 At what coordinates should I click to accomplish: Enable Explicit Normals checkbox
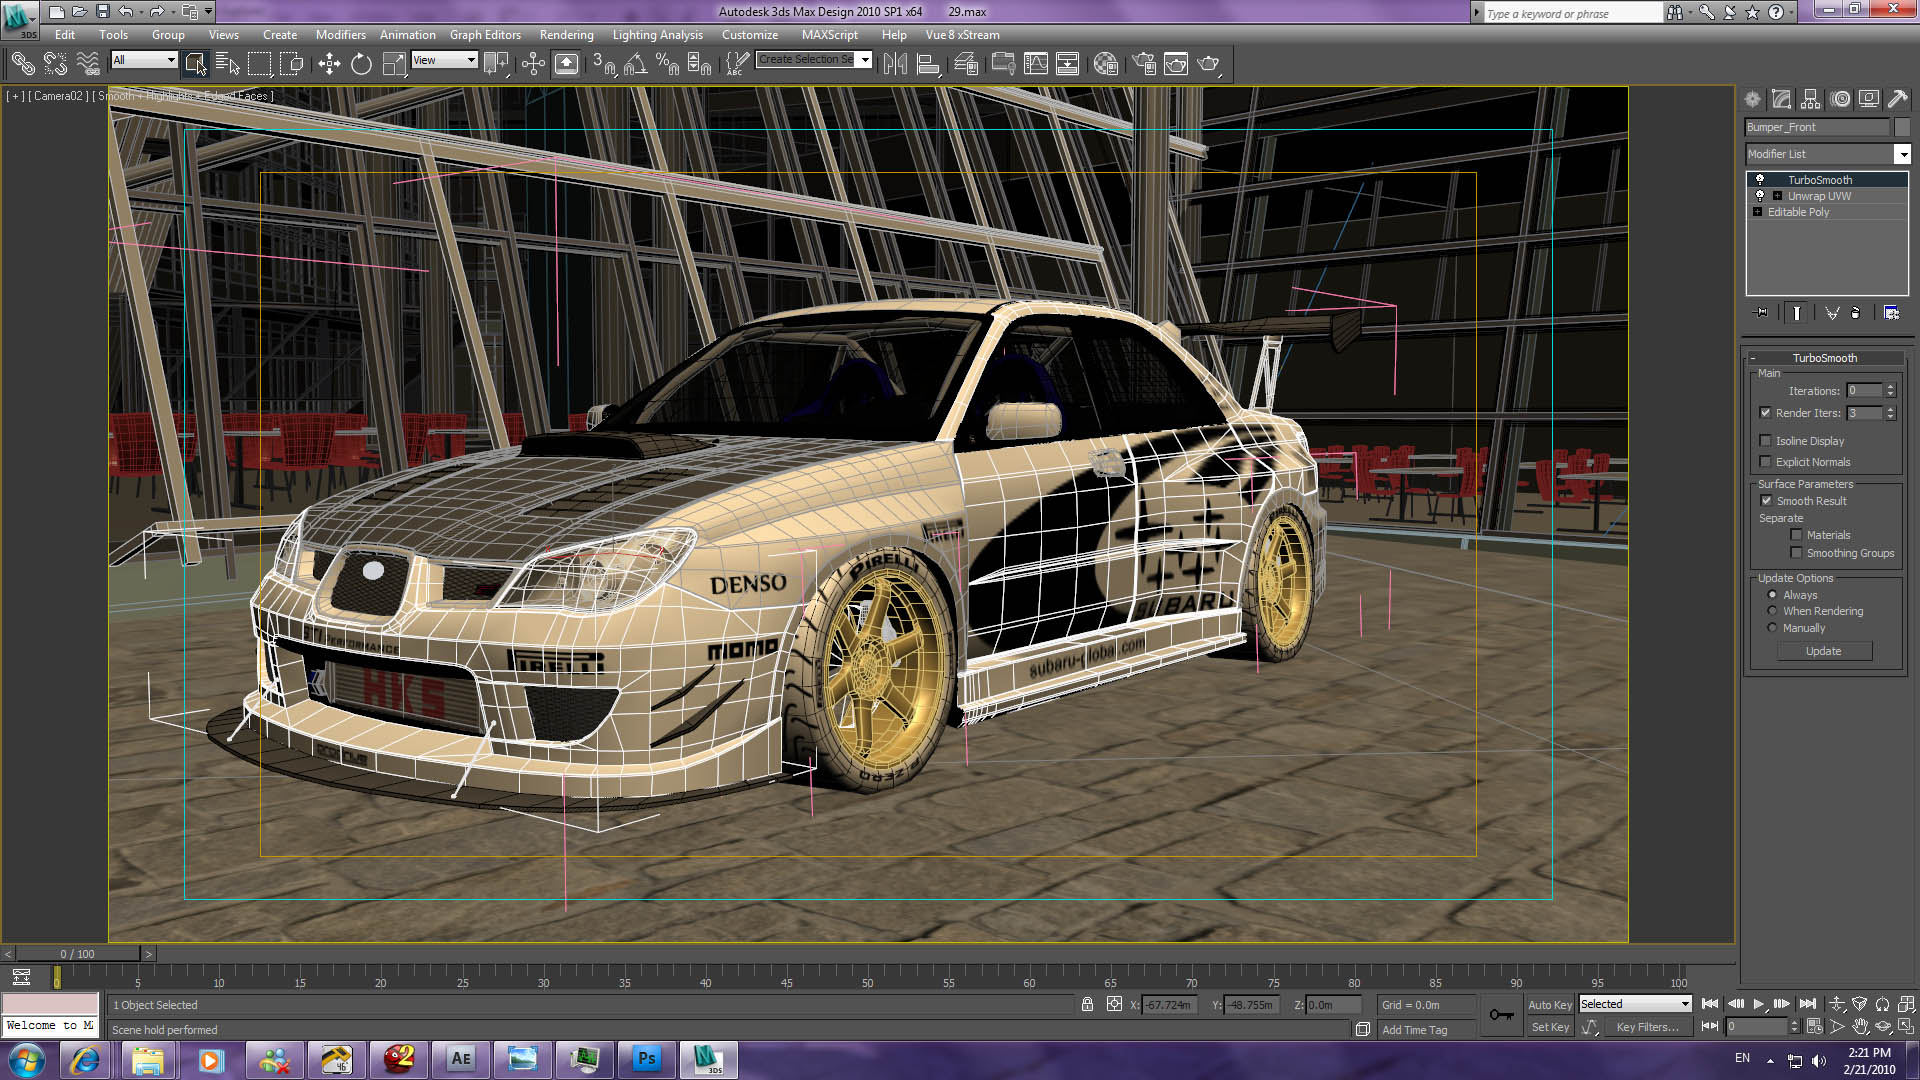pos(1765,462)
